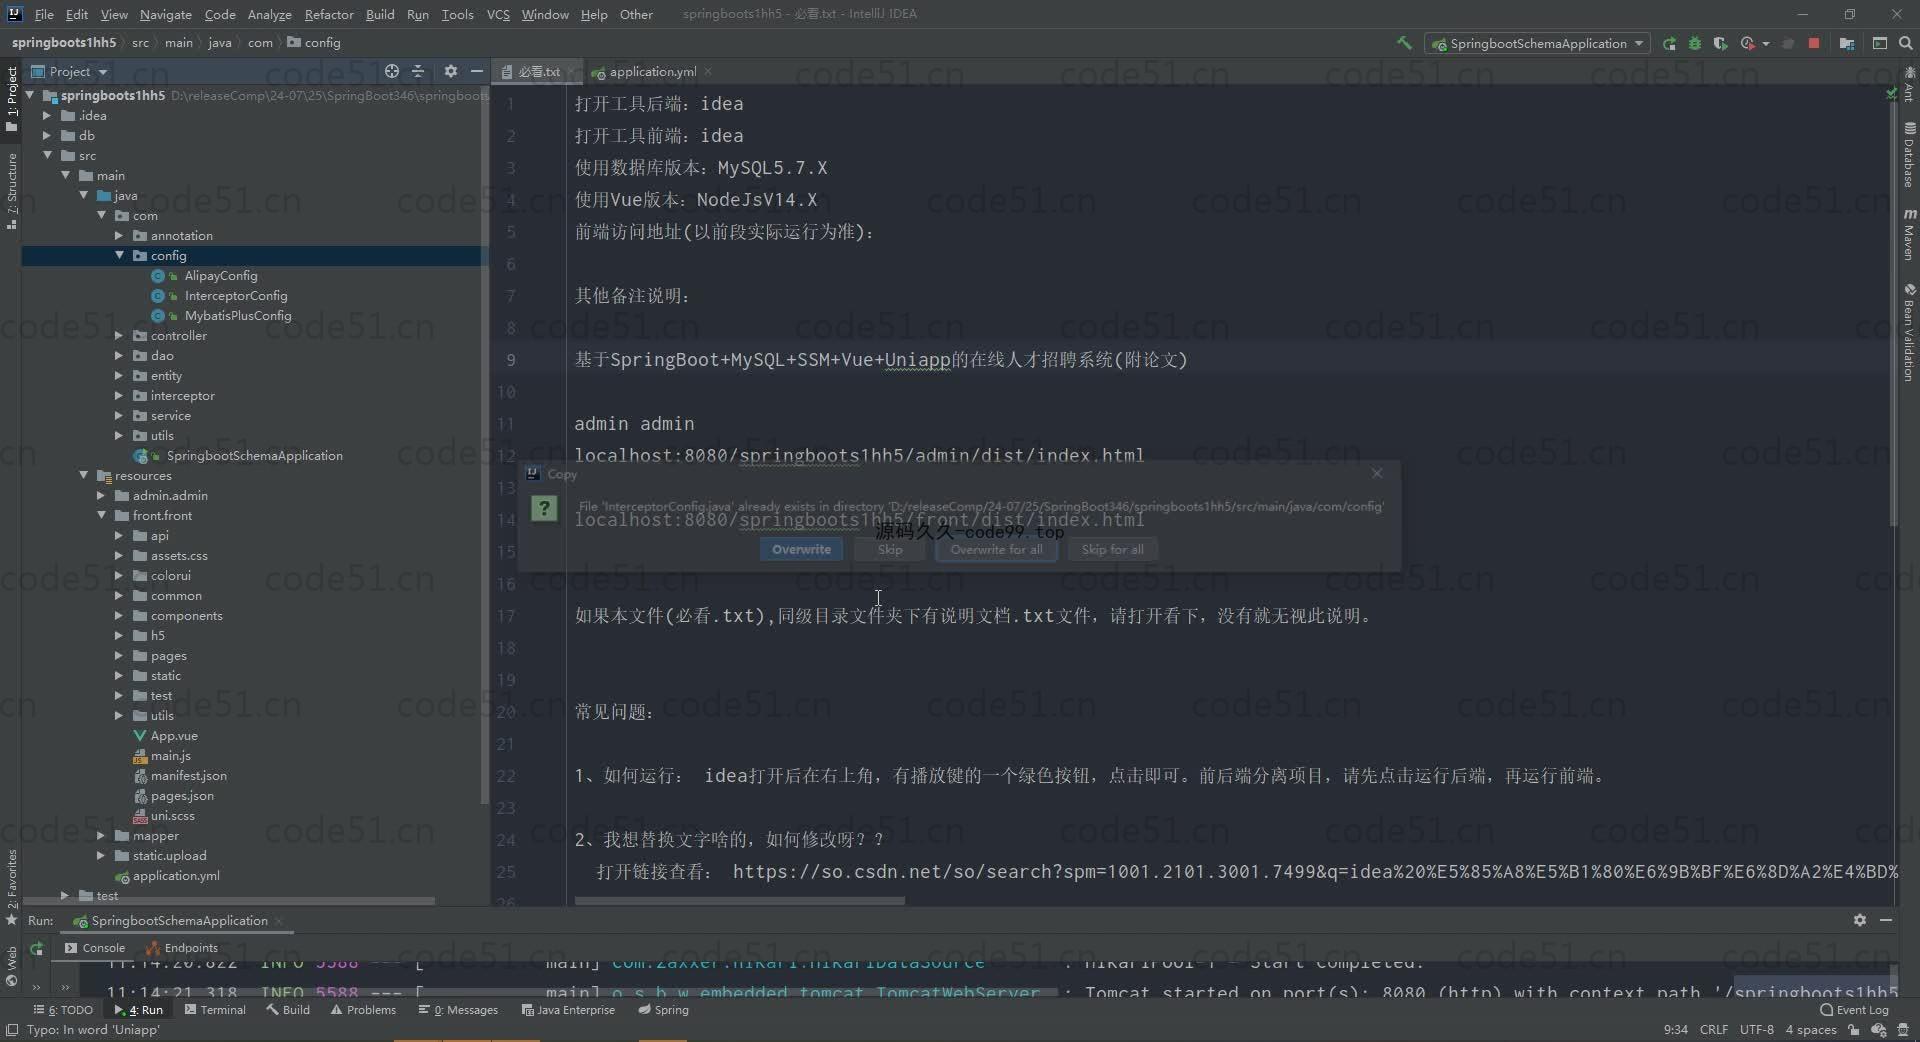Open the TODO tool window
This screenshot has height=1042, width=1920.
point(63,1010)
